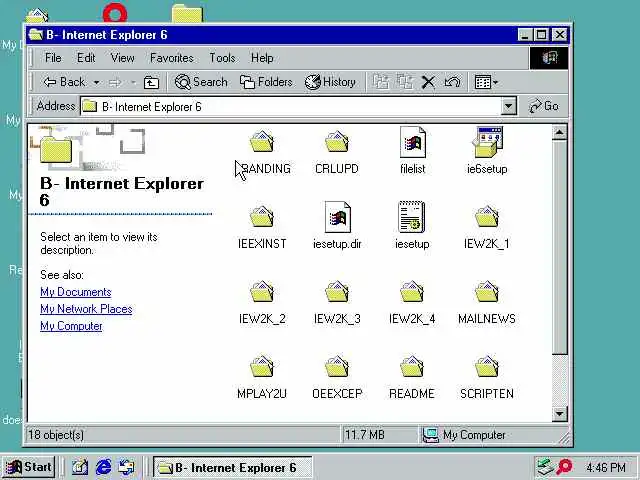Select the ie6setup installer icon
Viewport: 640px width, 480px height.
point(487,142)
